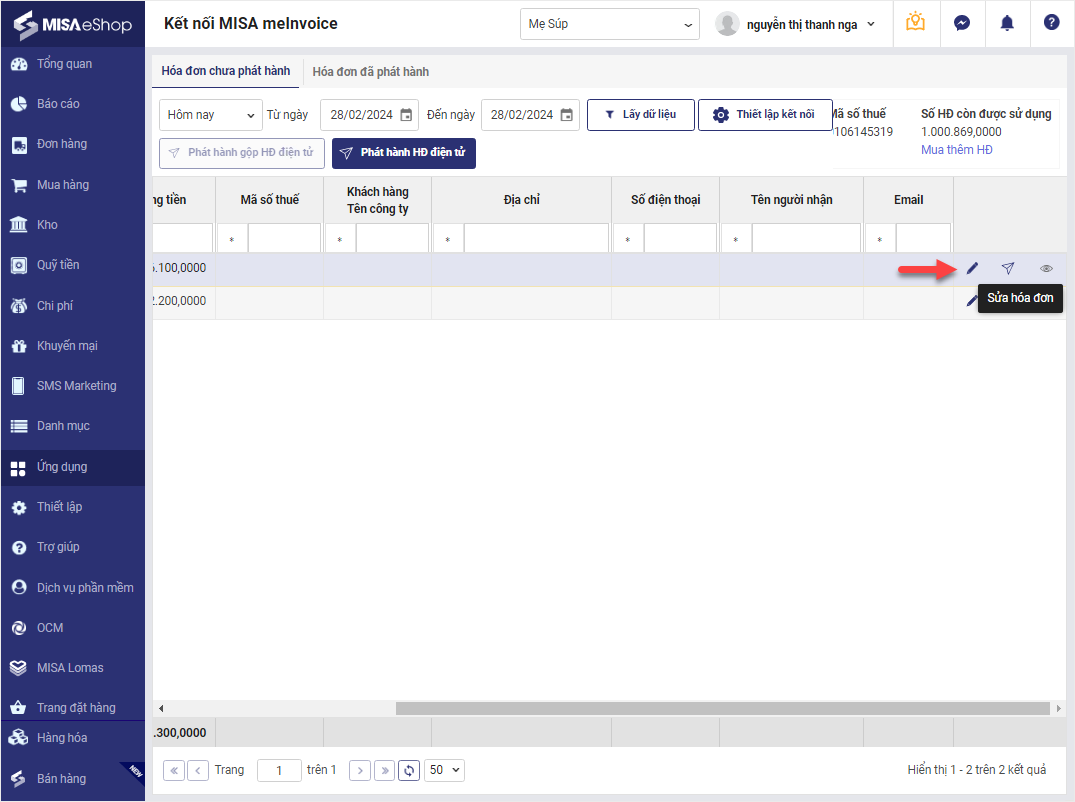1075x802 pixels.
Task: Open Chi phí expenses section
Action: (73, 306)
